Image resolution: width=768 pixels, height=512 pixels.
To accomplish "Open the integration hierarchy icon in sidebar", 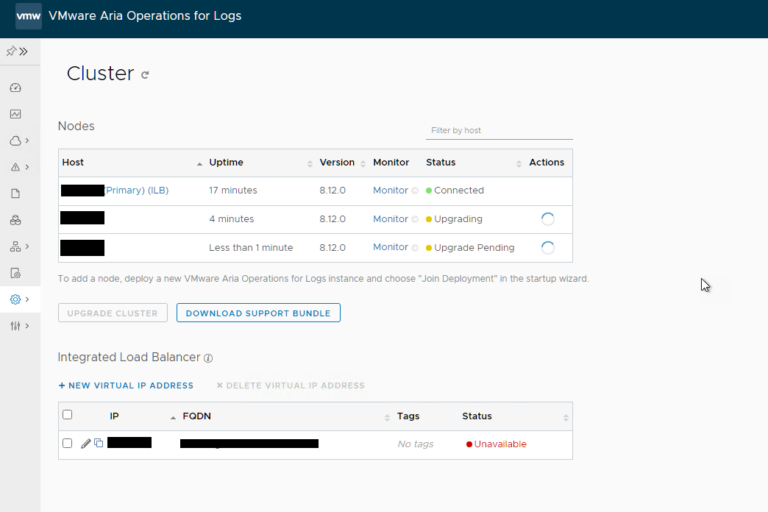I will tap(16, 246).
